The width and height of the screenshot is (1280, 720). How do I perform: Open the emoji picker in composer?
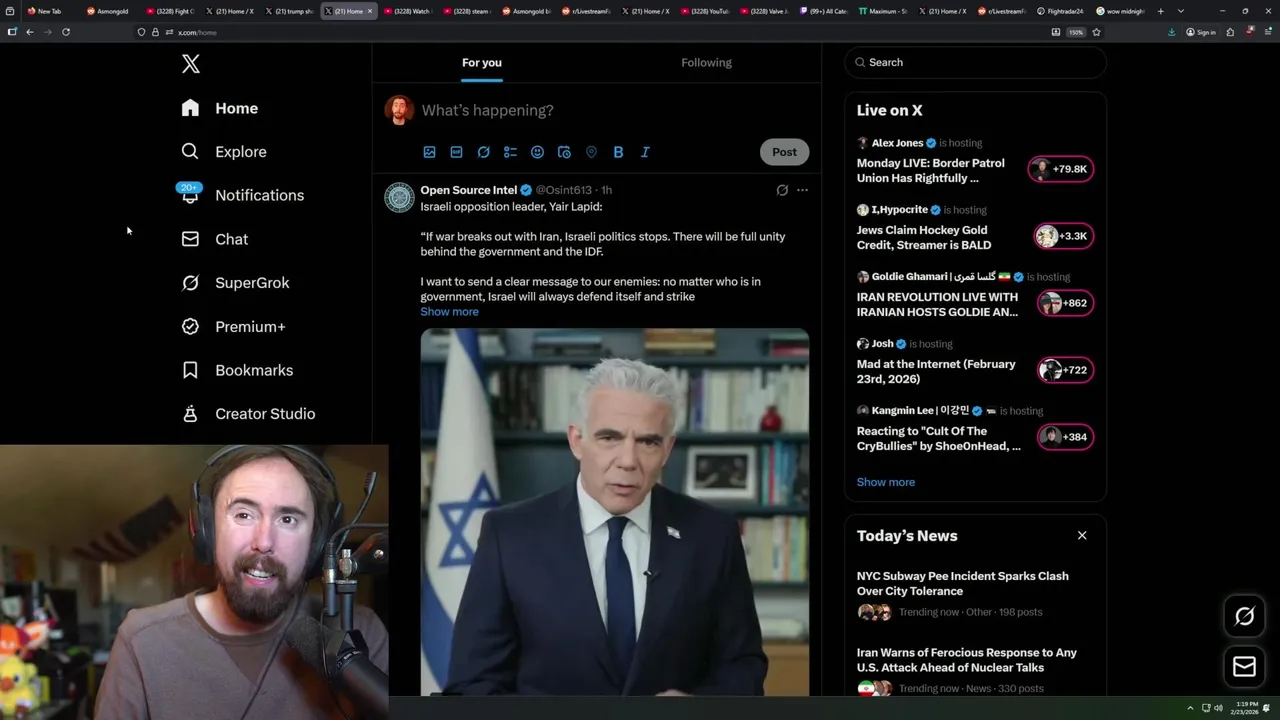[537, 152]
